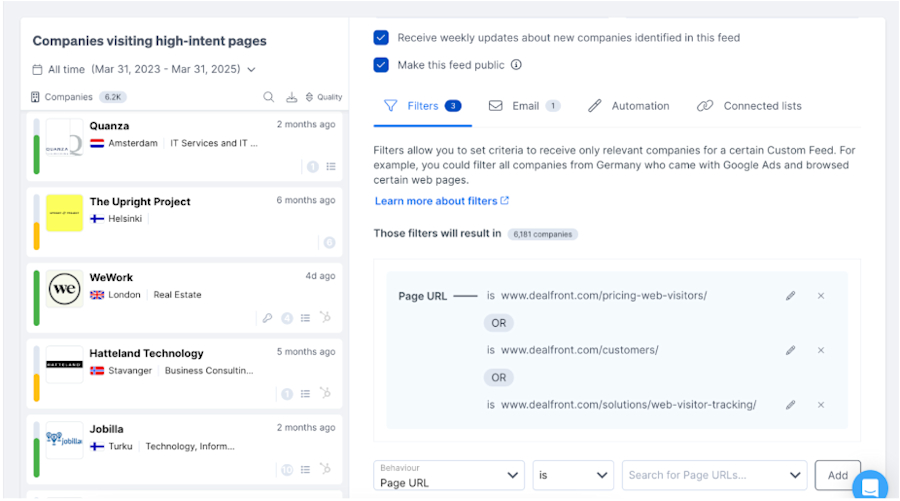Click the Jobilla logo thumbnail
Viewport: 900px width, 501px height.
tap(64, 440)
